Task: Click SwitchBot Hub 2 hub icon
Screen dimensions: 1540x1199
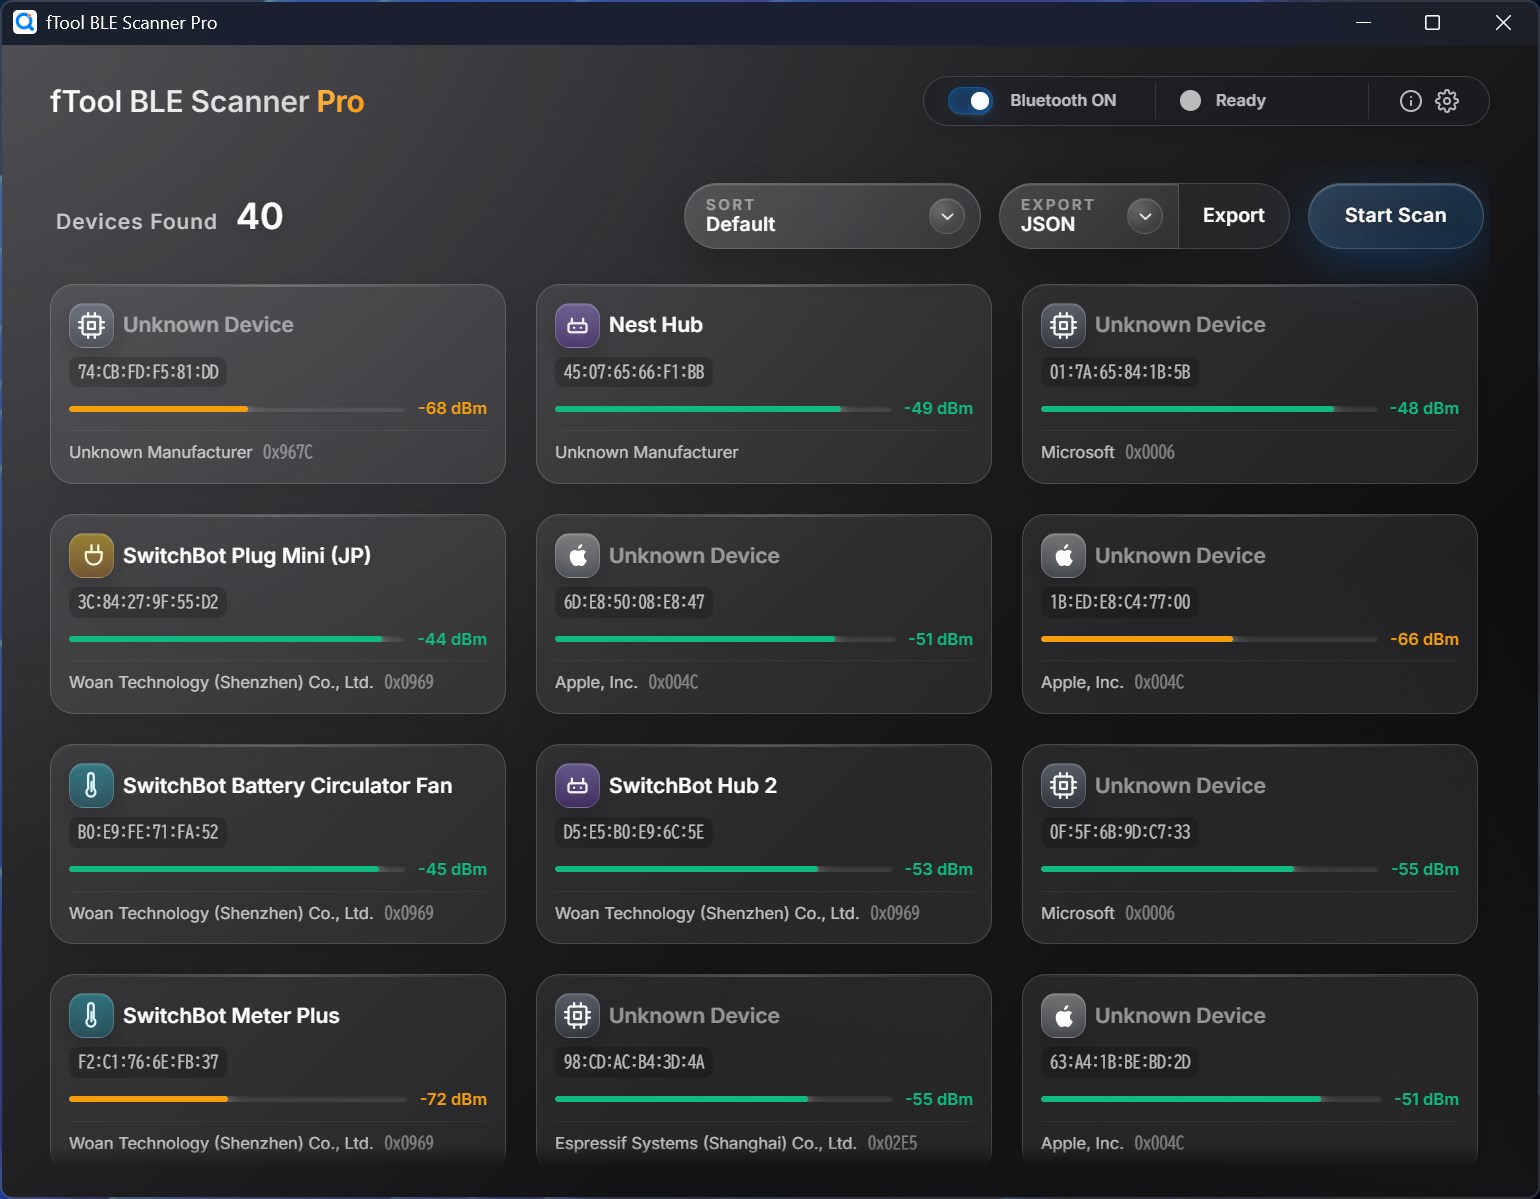Action: pyautogui.click(x=577, y=785)
